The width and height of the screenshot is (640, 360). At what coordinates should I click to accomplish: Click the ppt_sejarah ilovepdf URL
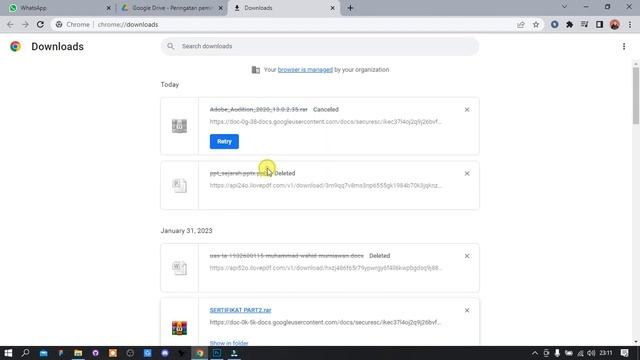(325, 185)
